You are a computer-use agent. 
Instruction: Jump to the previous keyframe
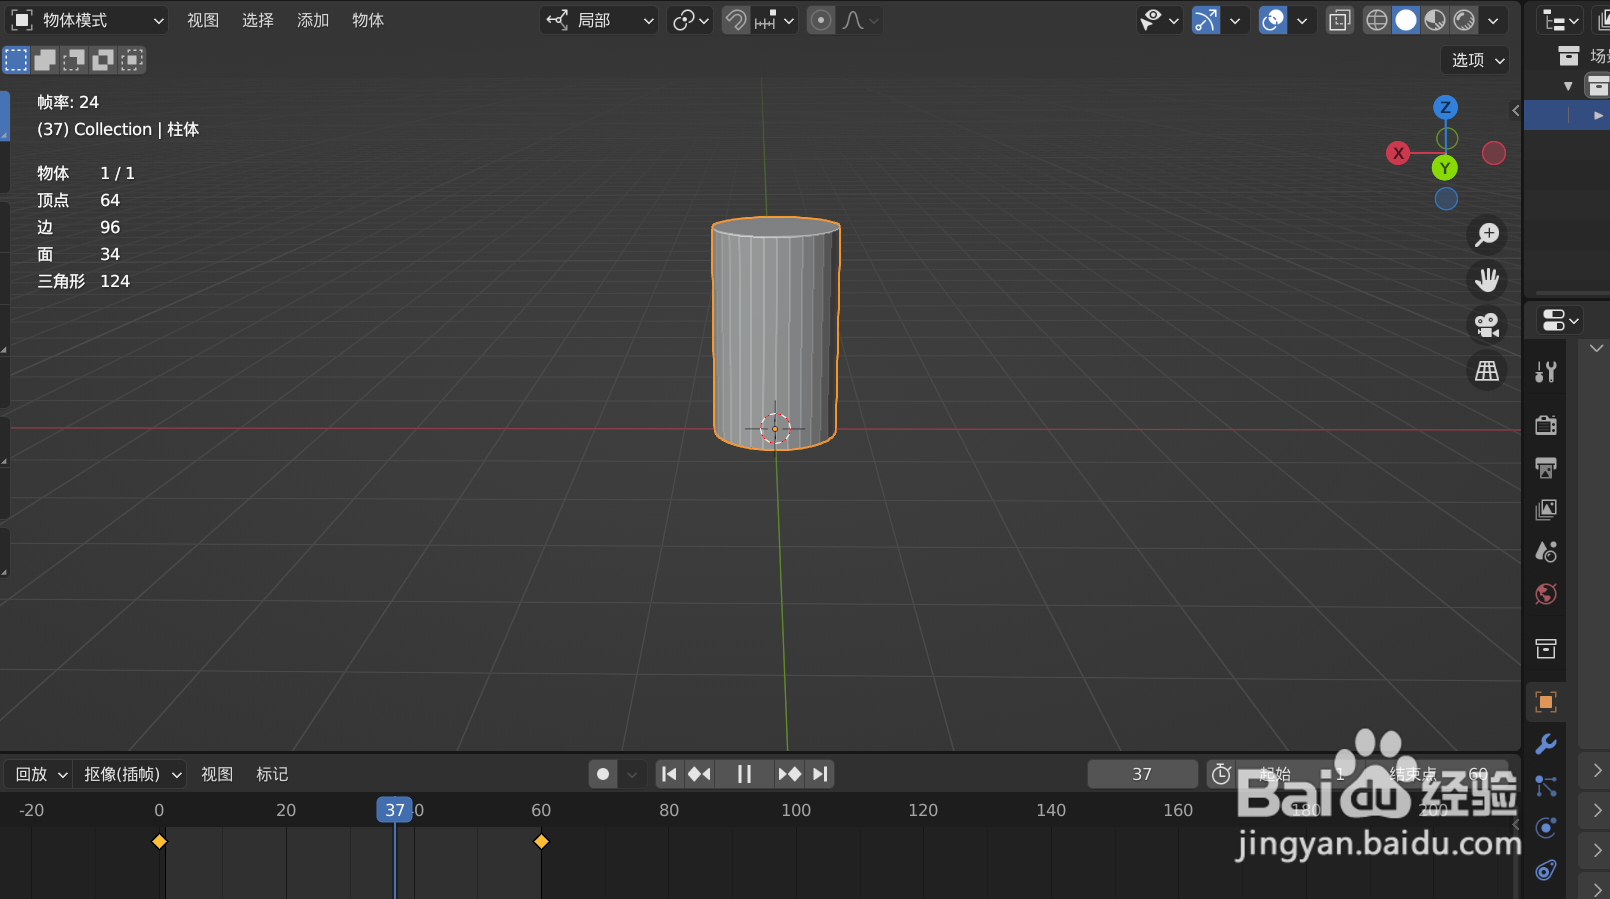pyautogui.click(x=699, y=774)
